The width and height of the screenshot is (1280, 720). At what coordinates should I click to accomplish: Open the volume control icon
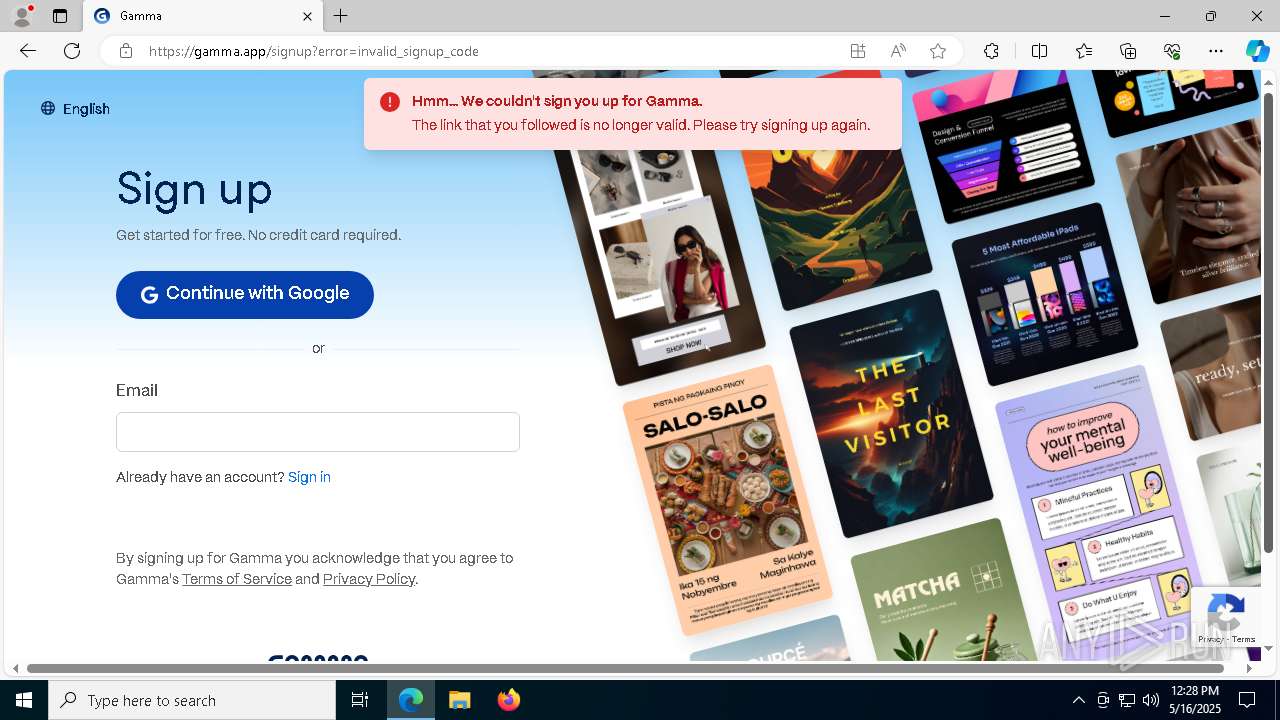[x=1151, y=700]
